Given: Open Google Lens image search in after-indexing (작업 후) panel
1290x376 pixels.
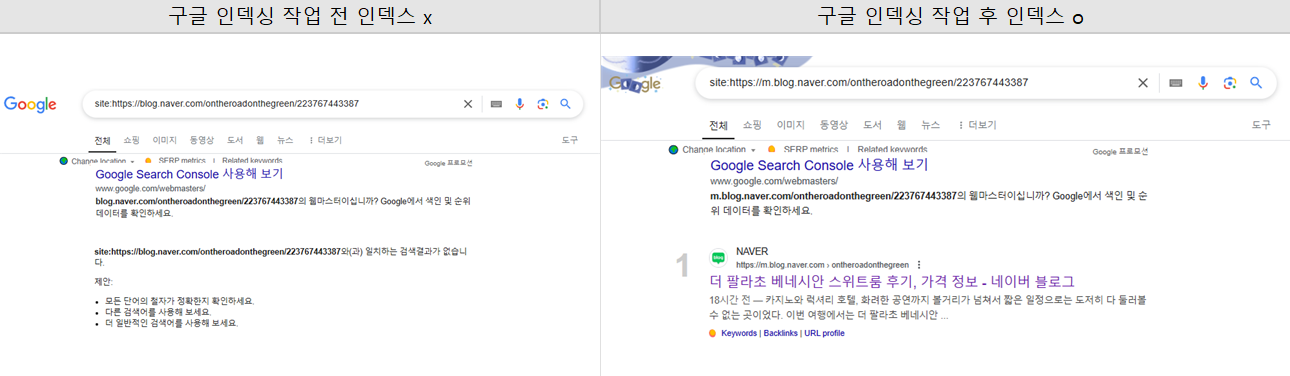Looking at the screenshot, I should pyautogui.click(x=1230, y=83).
